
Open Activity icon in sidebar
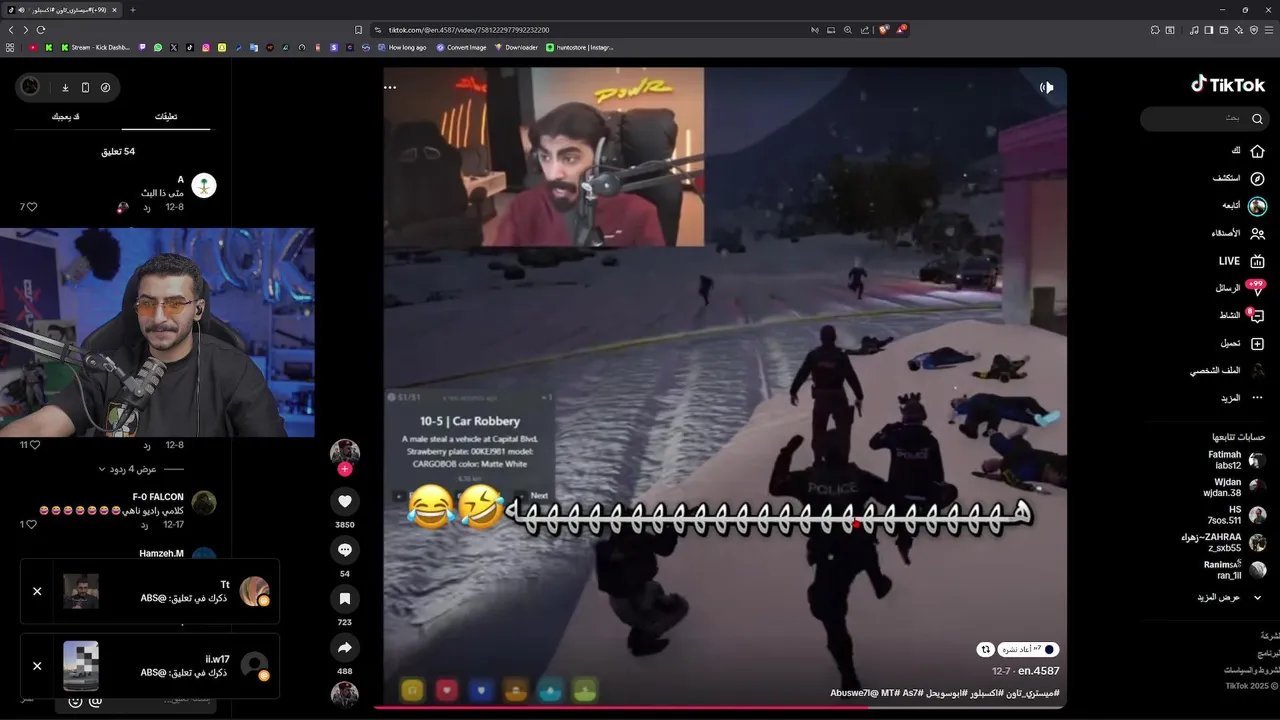point(1257,316)
